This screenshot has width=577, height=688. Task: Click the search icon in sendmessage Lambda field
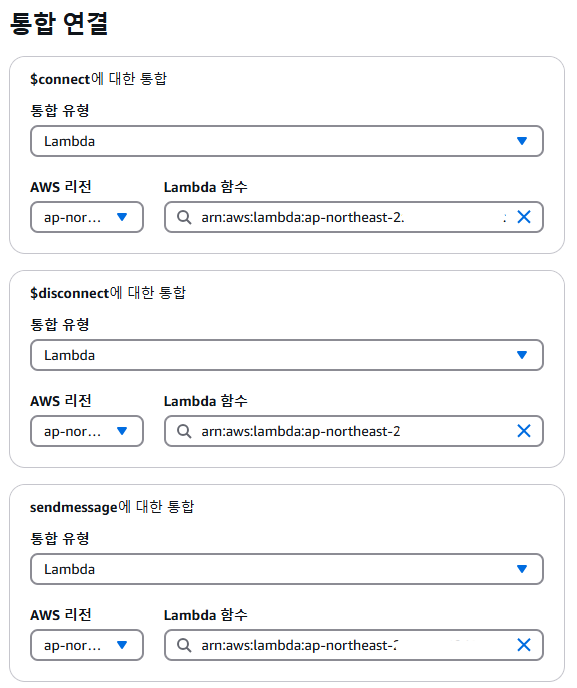coord(184,645)
